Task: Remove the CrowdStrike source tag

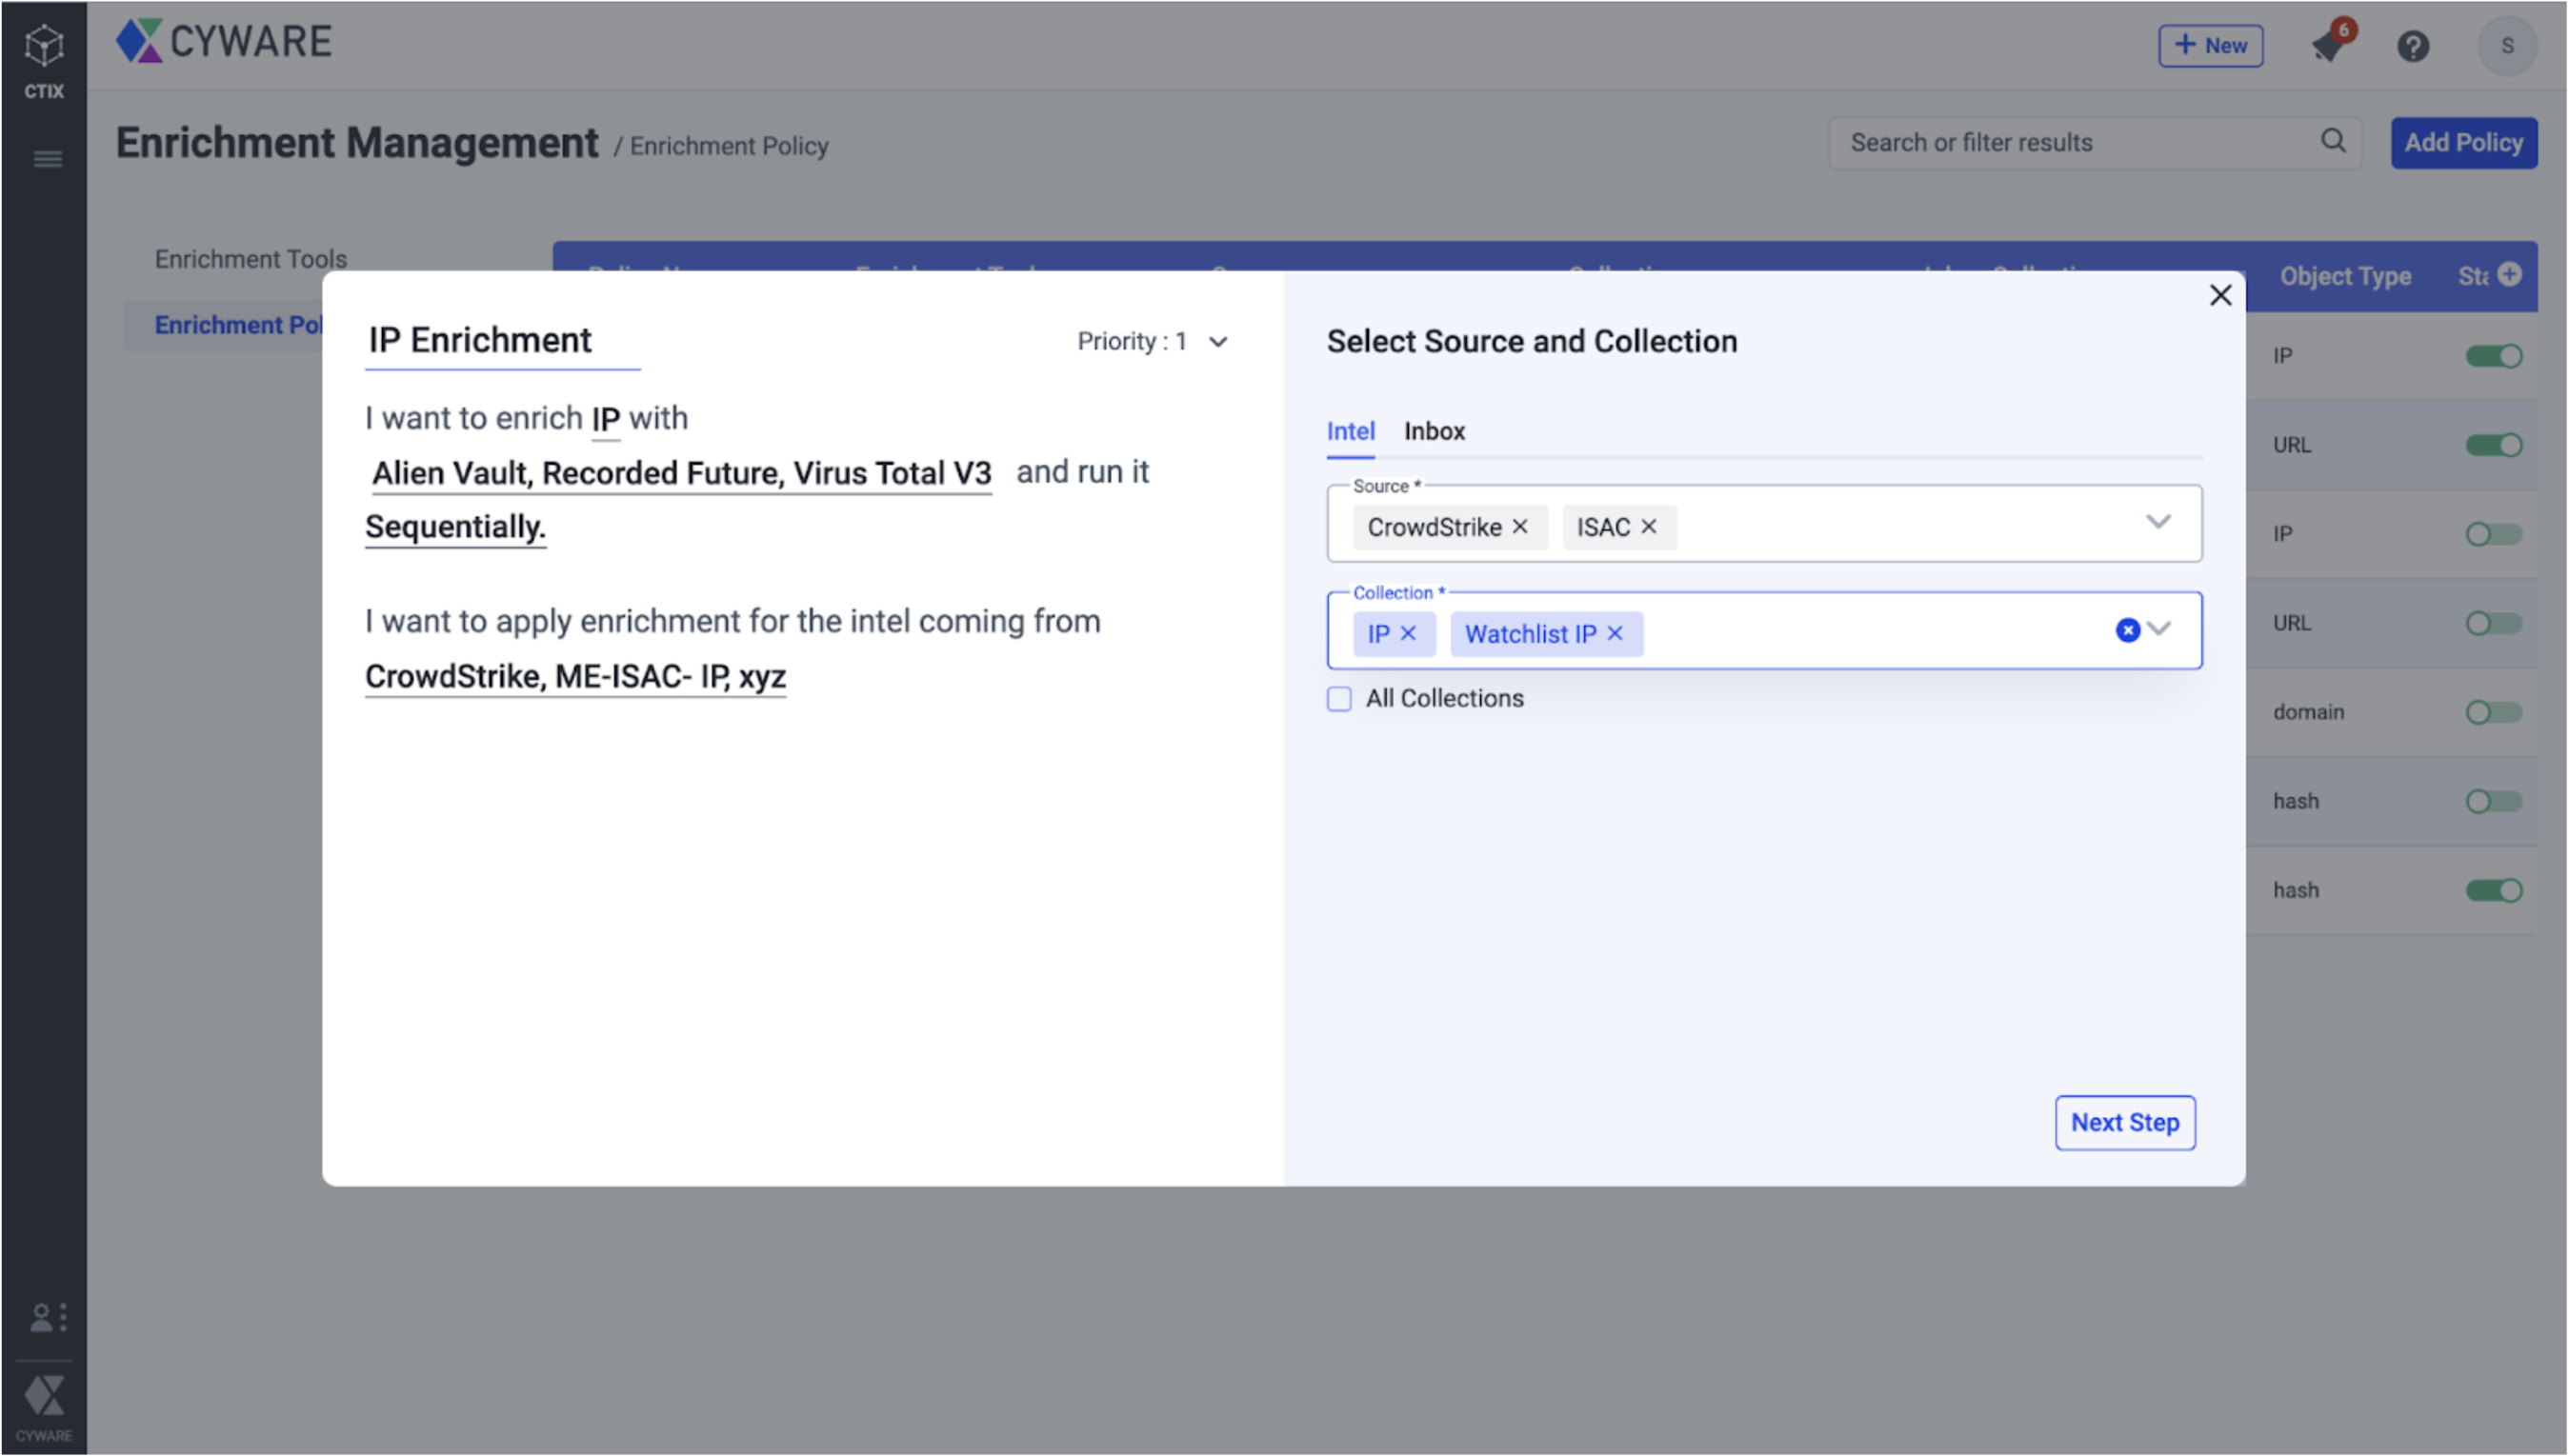Action: [x=1520, y=526]
